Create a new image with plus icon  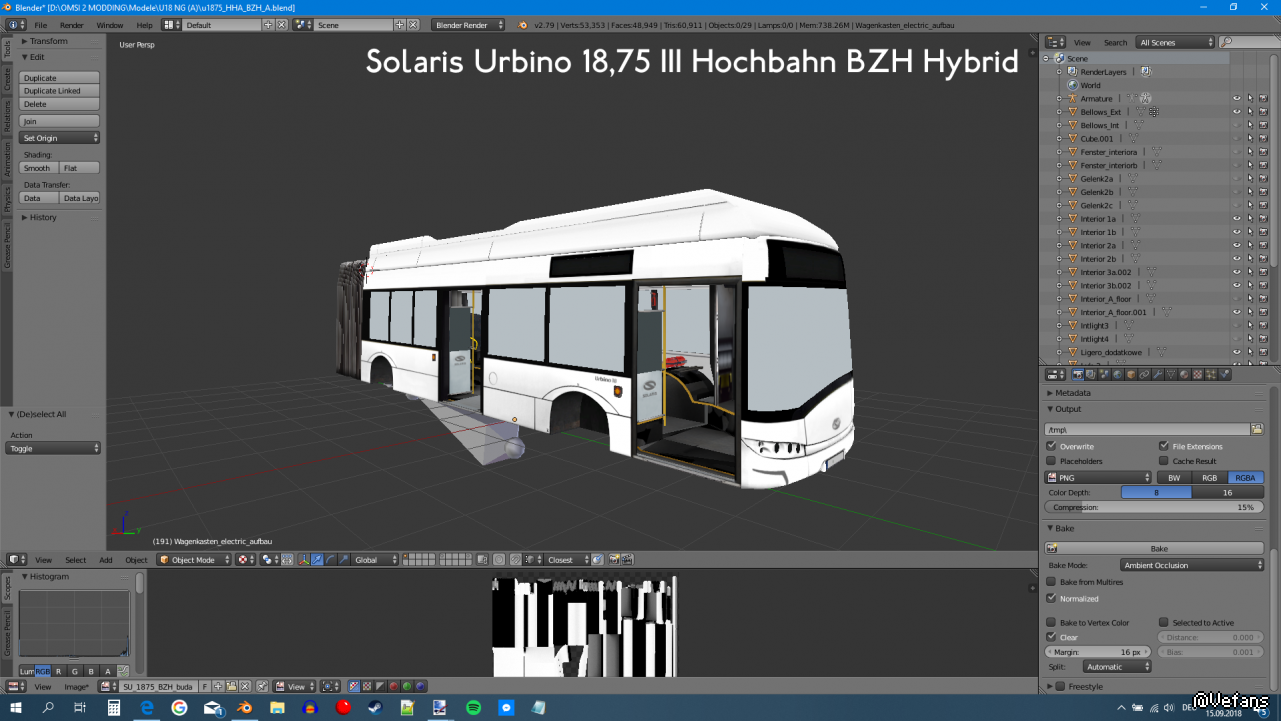point(218,687)
